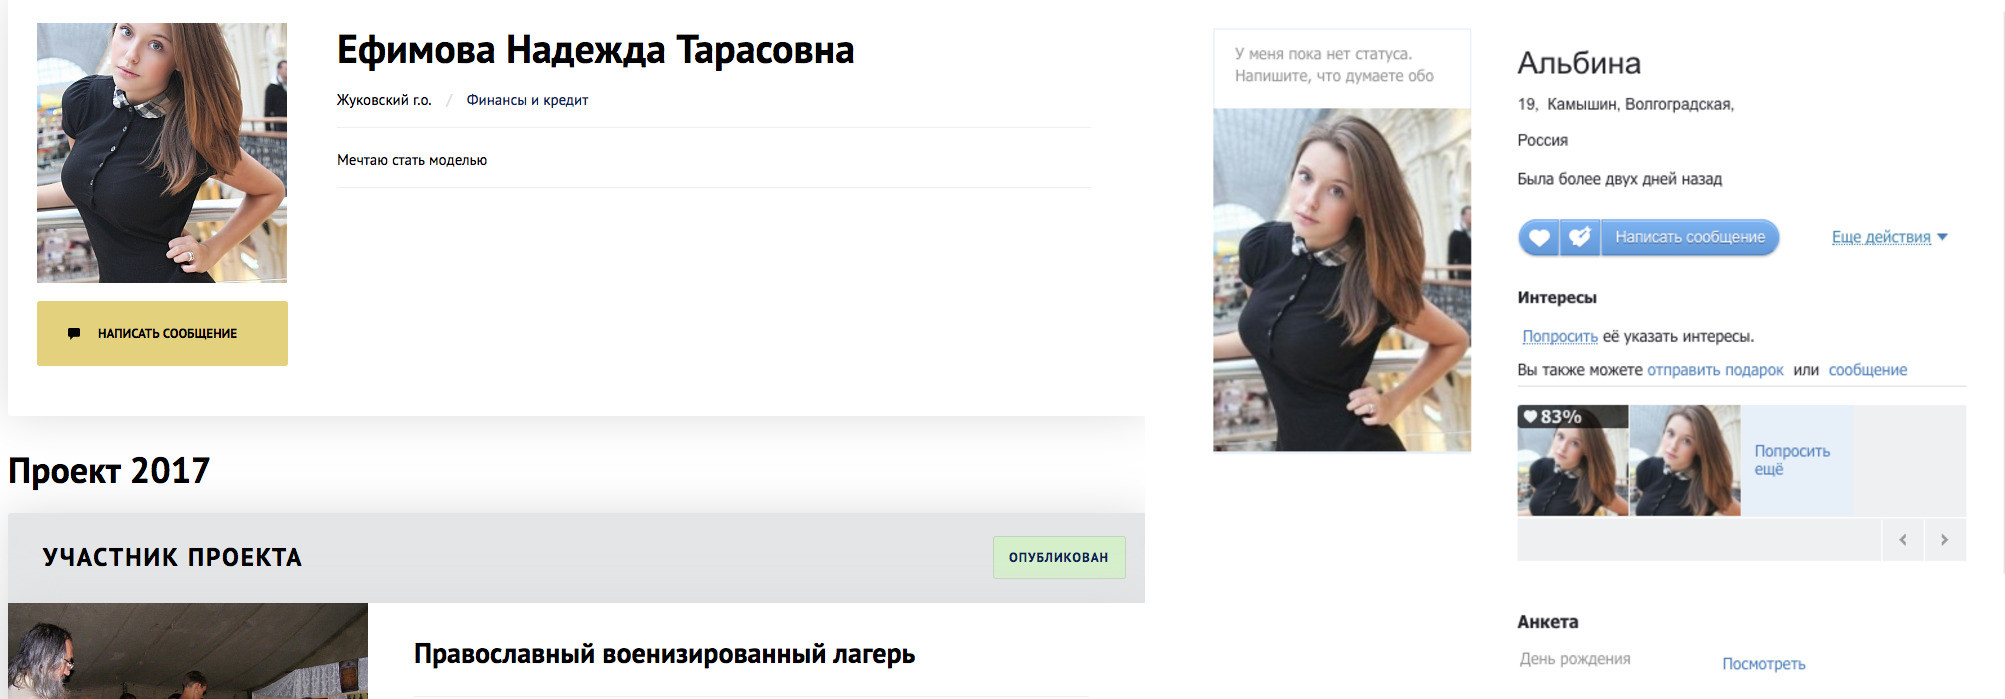Open the project thumbnail image

click(188, 651)
